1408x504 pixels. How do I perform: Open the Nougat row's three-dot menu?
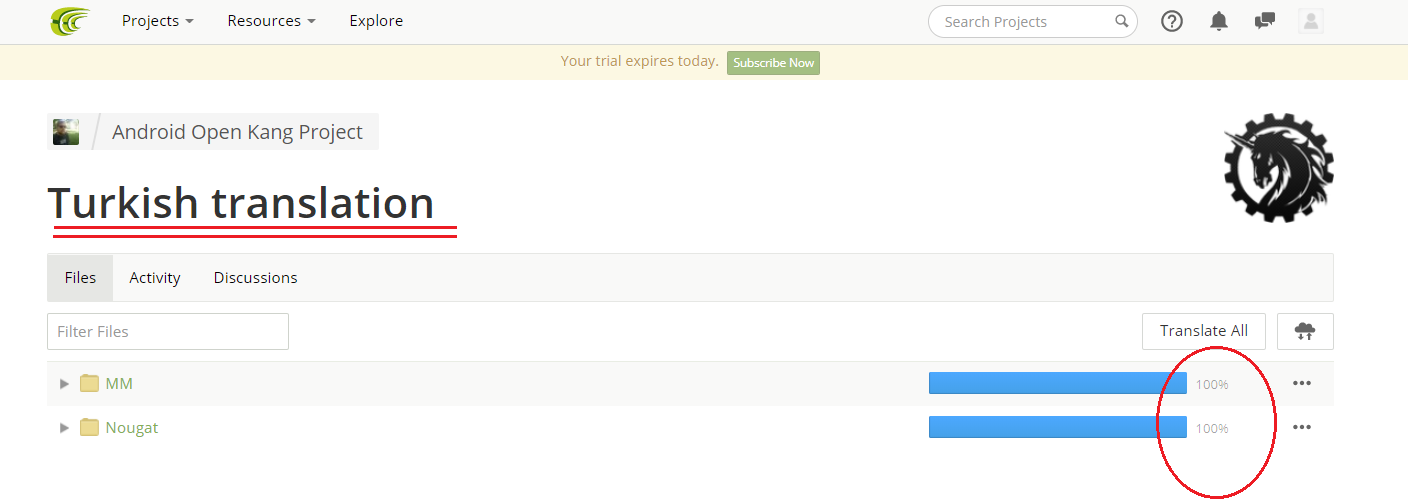[x=1301, y=427]
